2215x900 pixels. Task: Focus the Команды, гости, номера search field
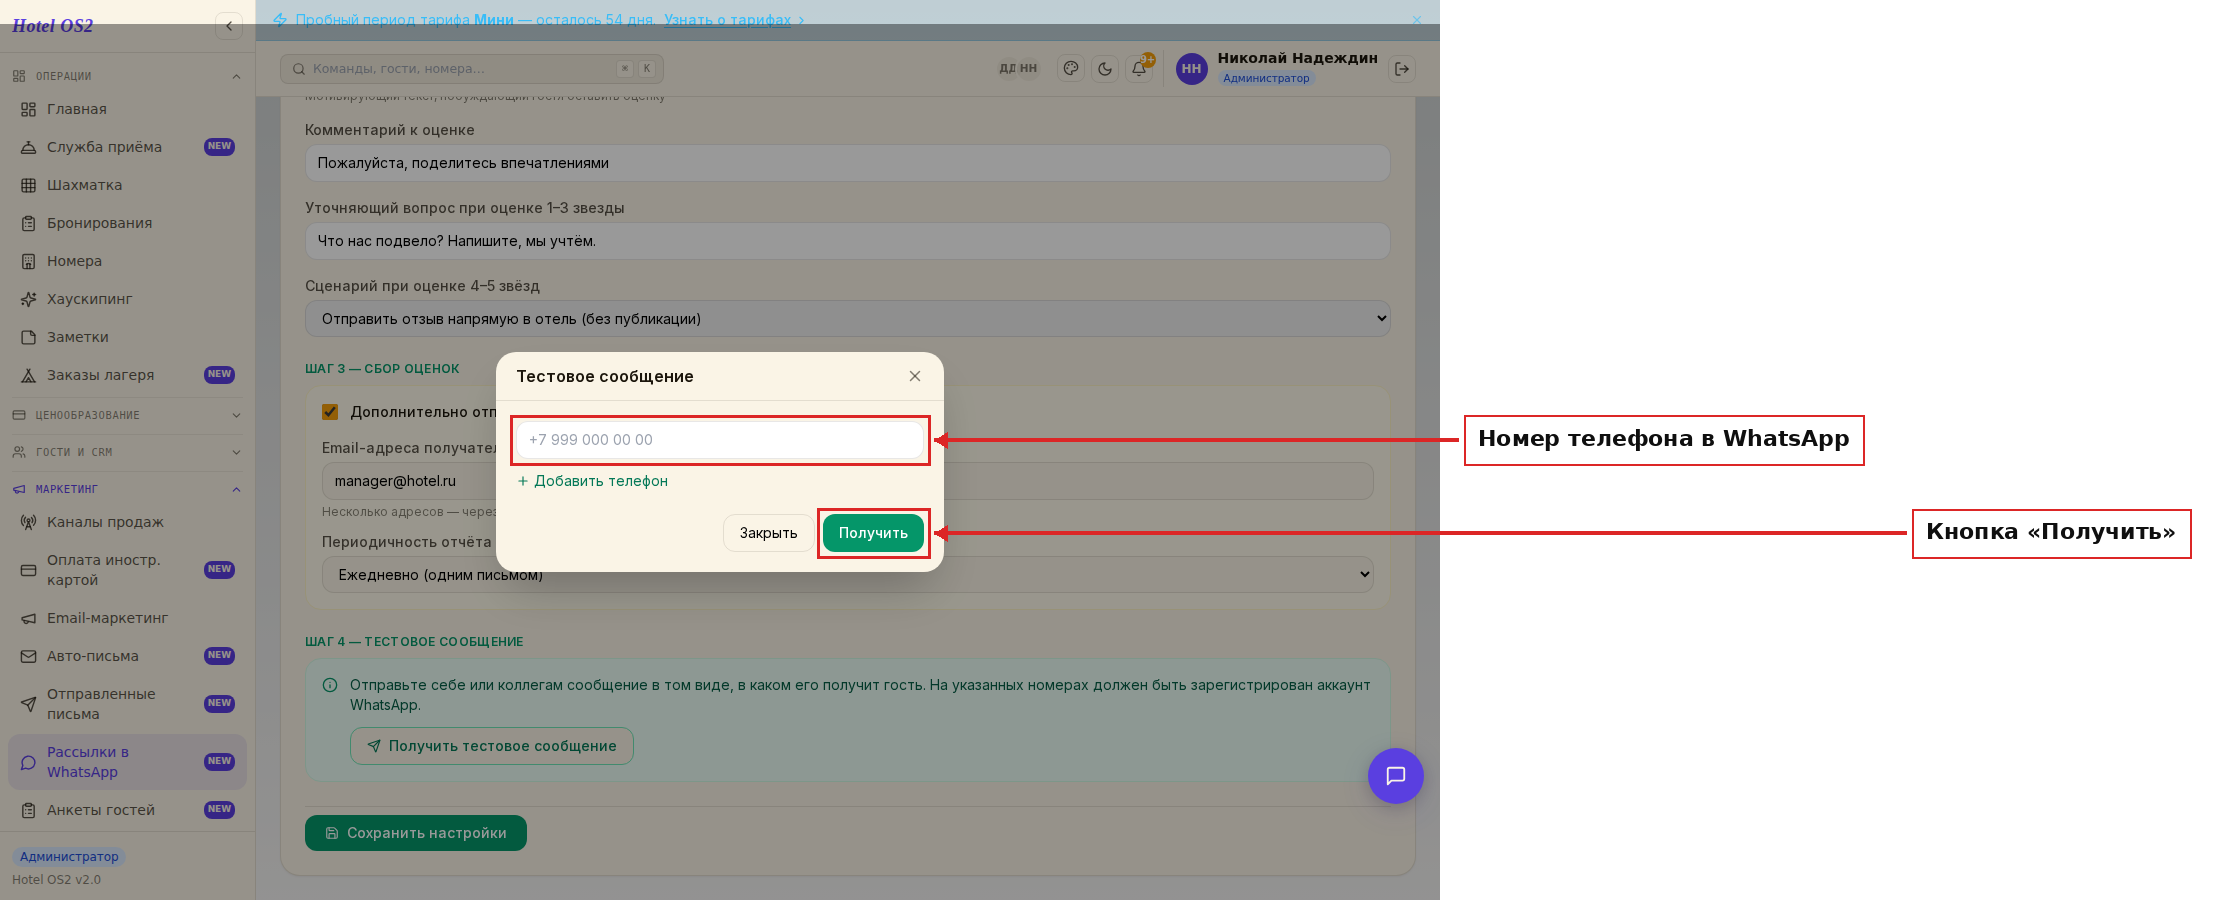[471, 69]
